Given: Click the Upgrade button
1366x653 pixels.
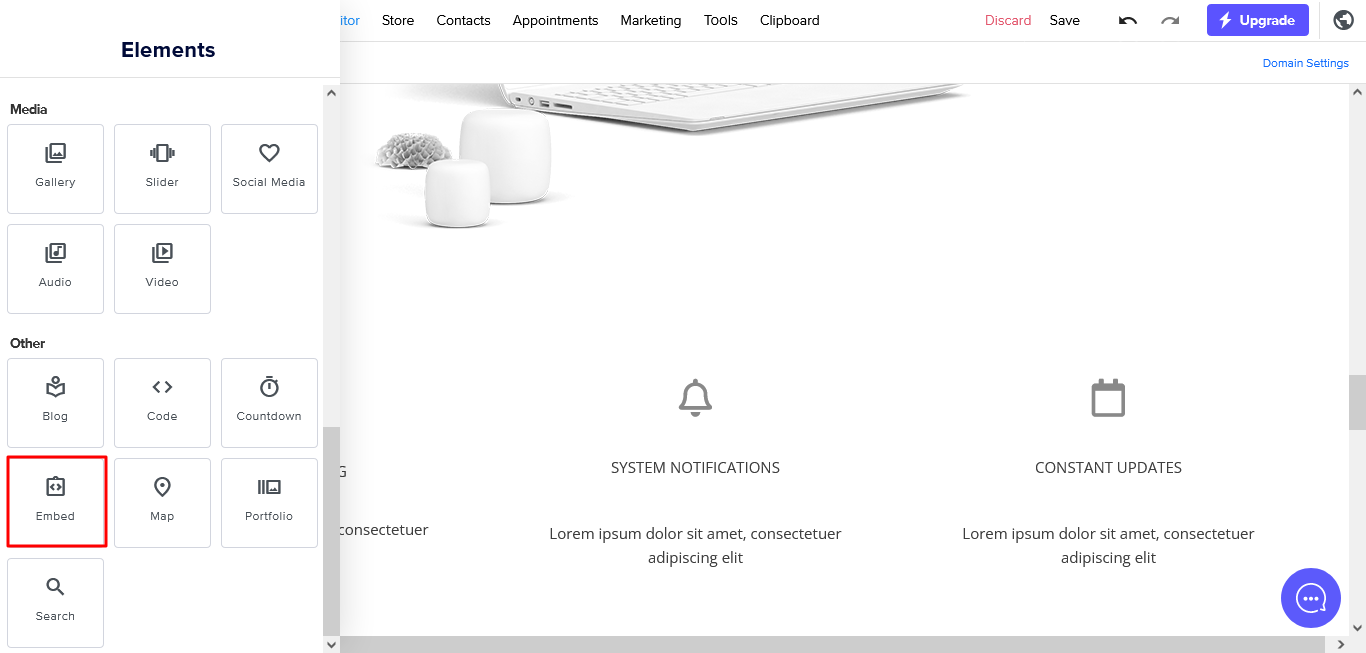Looking at the screenshot, I should 1258,20.
